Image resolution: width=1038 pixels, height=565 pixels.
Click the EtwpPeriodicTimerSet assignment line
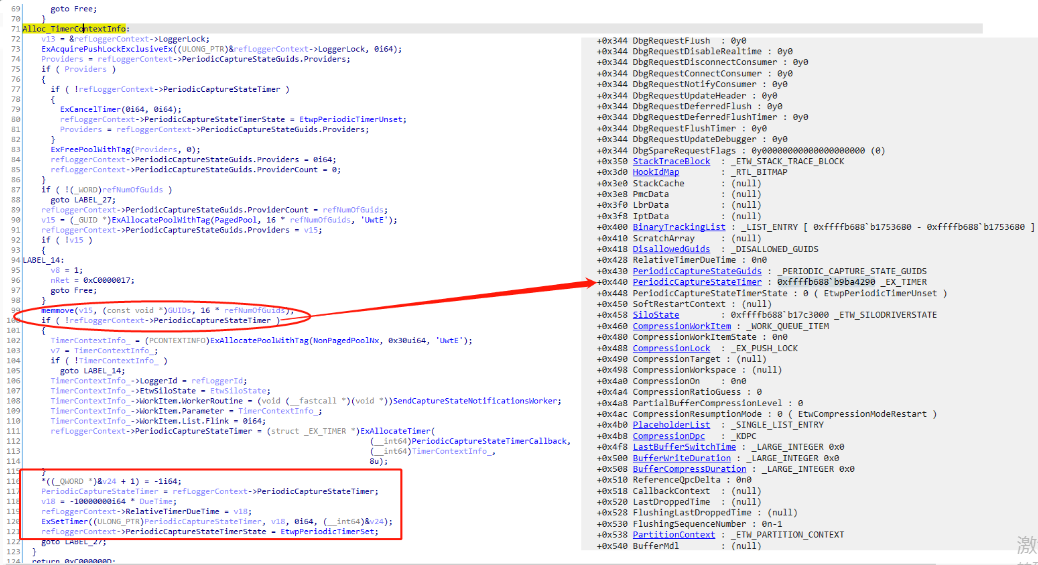pyautogui.click(x=210, y=531)
